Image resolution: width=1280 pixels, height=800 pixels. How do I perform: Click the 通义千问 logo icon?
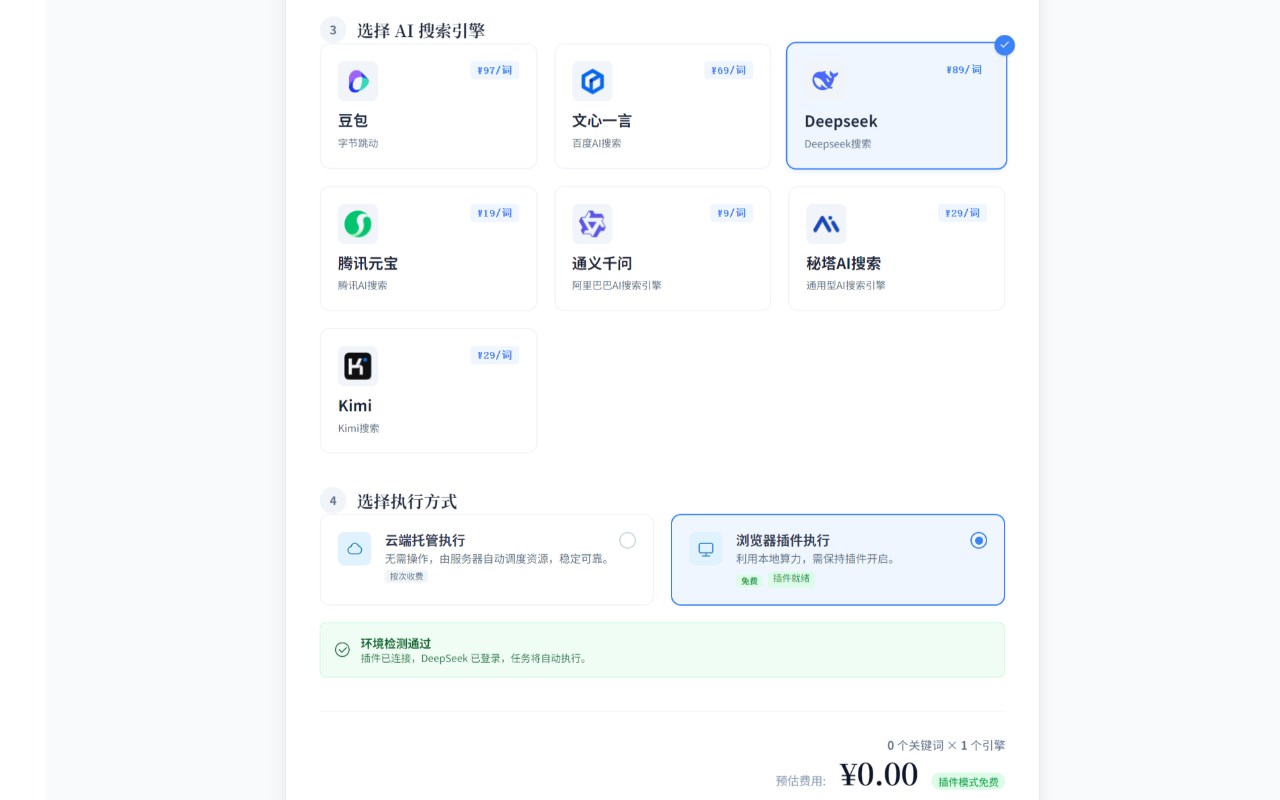click(592, 224)
